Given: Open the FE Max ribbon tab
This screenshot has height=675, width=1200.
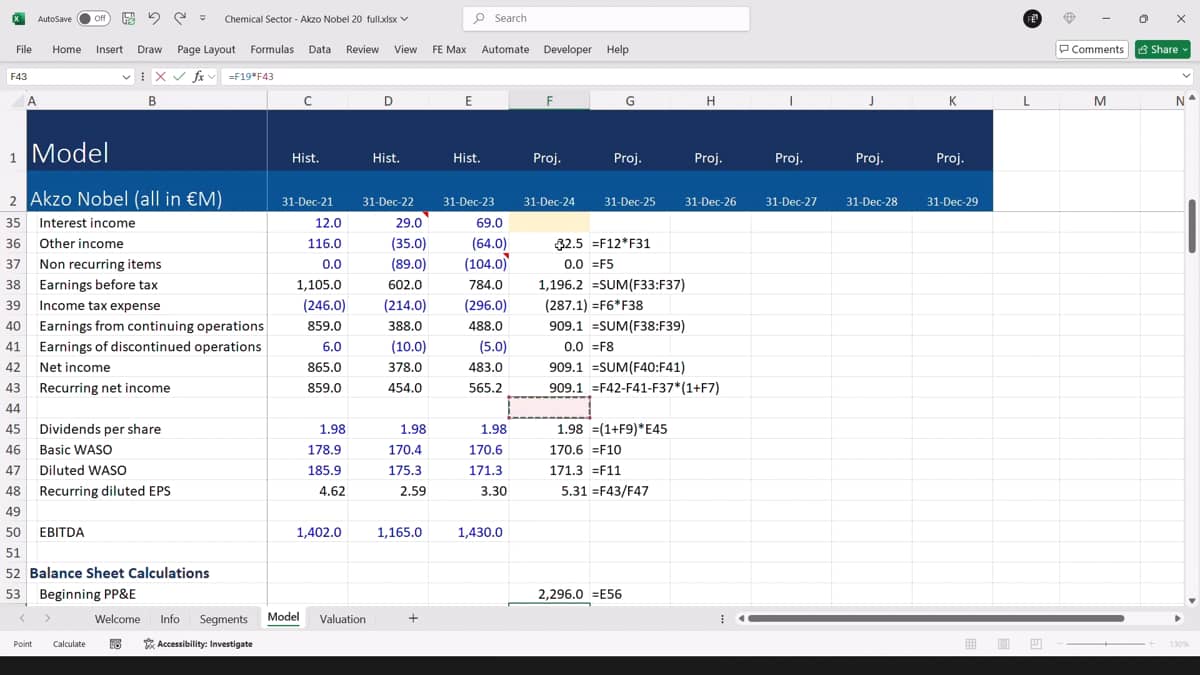Looking at the screenshot, I should pos(450,49).
